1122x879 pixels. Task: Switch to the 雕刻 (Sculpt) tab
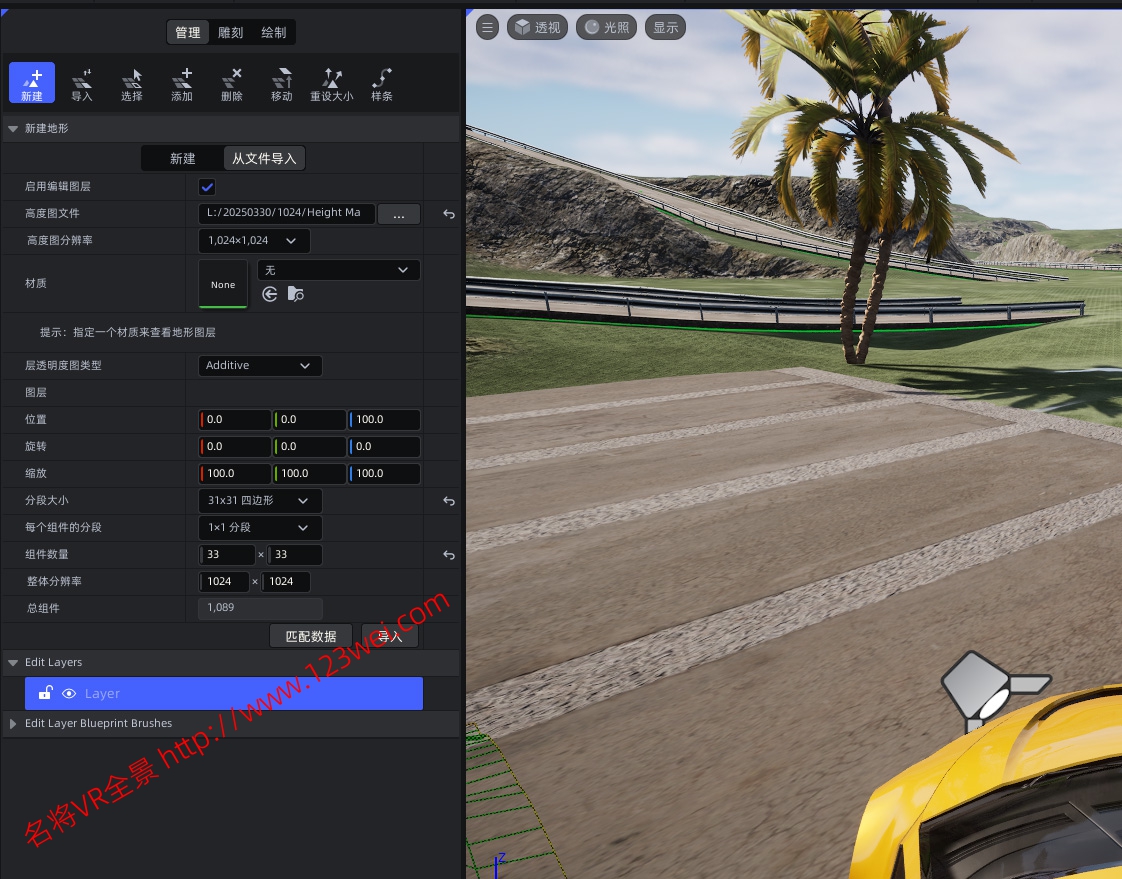click(x=230, y=33)
